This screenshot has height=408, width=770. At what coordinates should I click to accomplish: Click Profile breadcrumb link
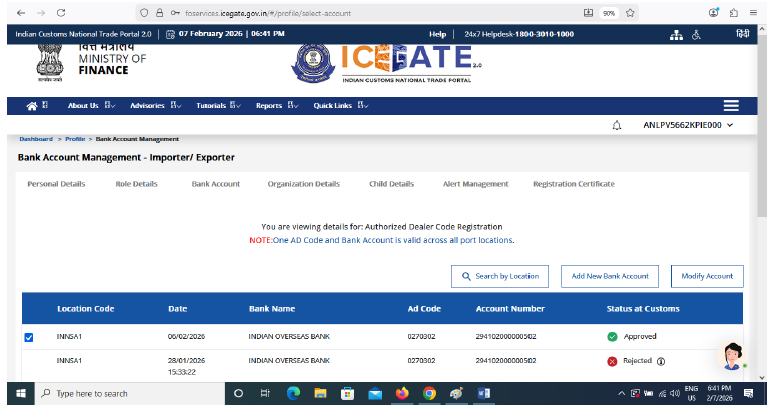tap(75, 139)
